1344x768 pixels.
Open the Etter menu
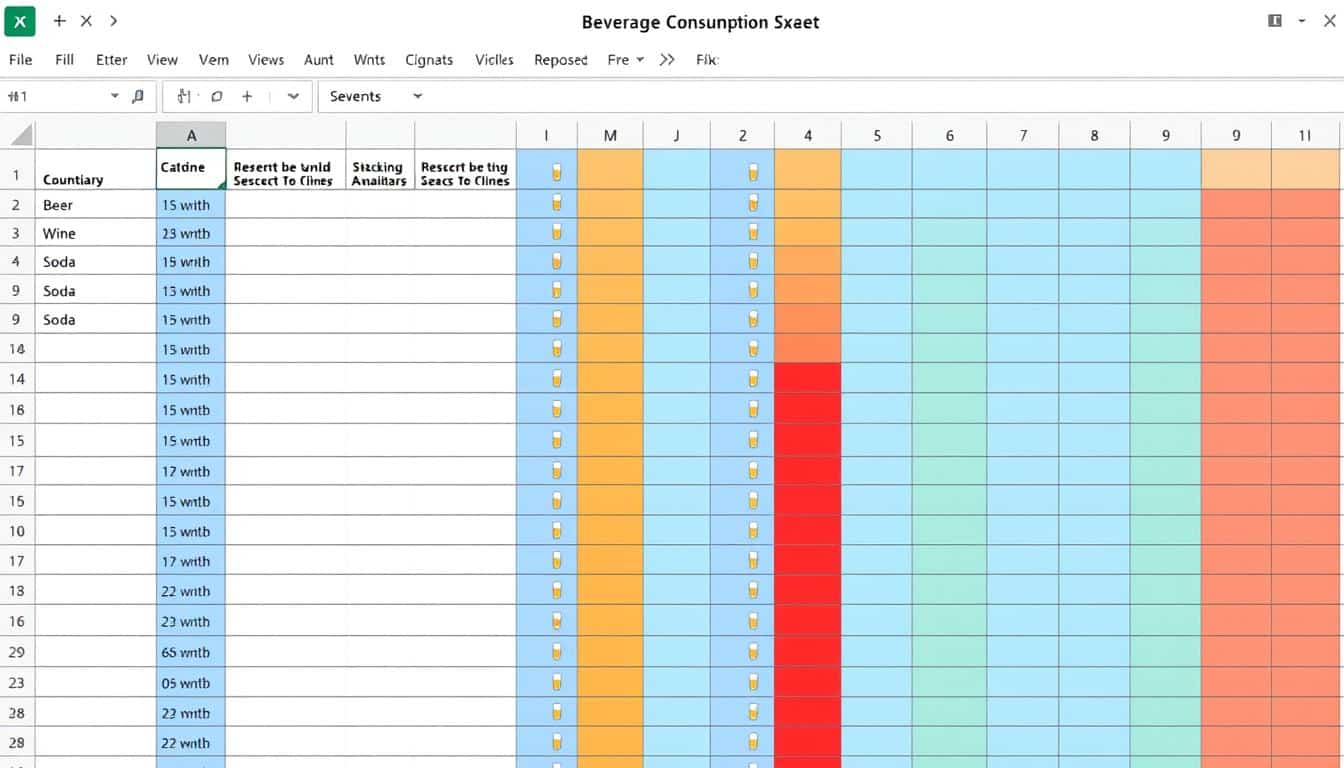coord(111,60)
